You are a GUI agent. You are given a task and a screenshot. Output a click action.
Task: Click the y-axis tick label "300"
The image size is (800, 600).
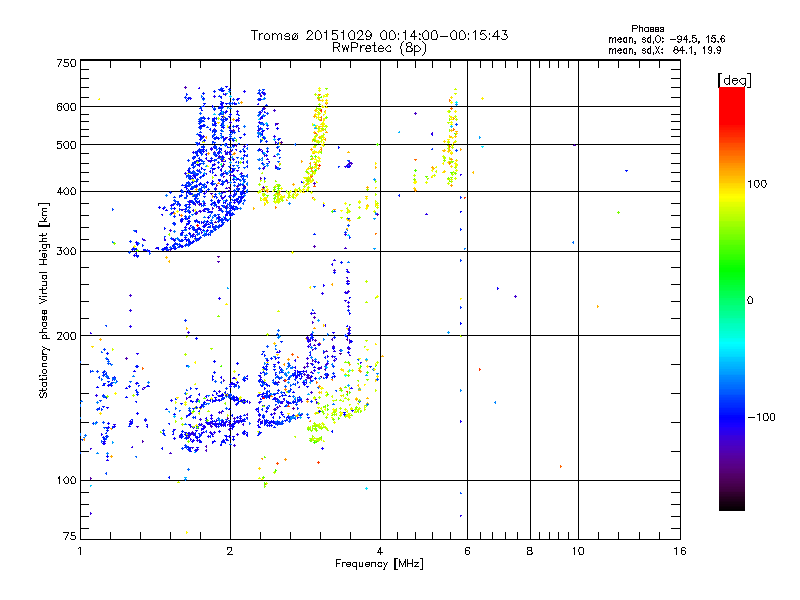66,251
